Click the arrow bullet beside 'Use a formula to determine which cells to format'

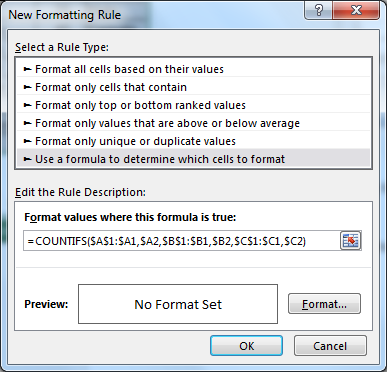coord(27,159)
